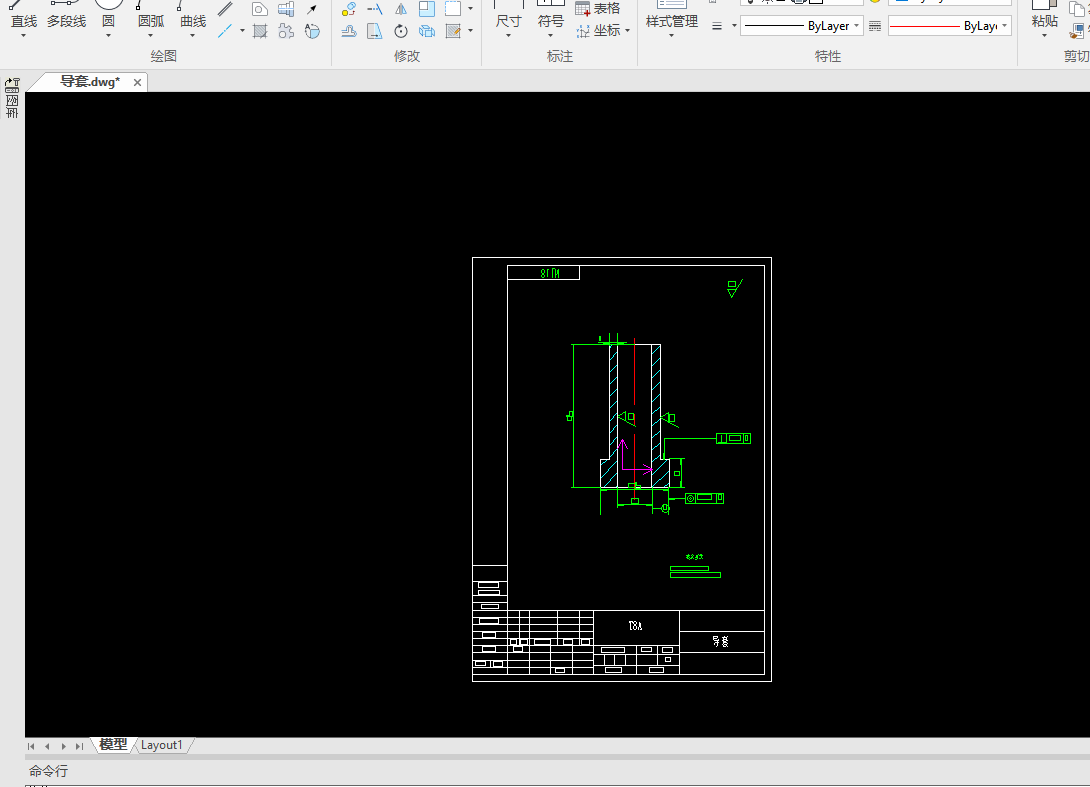Open the red ByLayer line dropdown
1090x787 pixels.
949,26
